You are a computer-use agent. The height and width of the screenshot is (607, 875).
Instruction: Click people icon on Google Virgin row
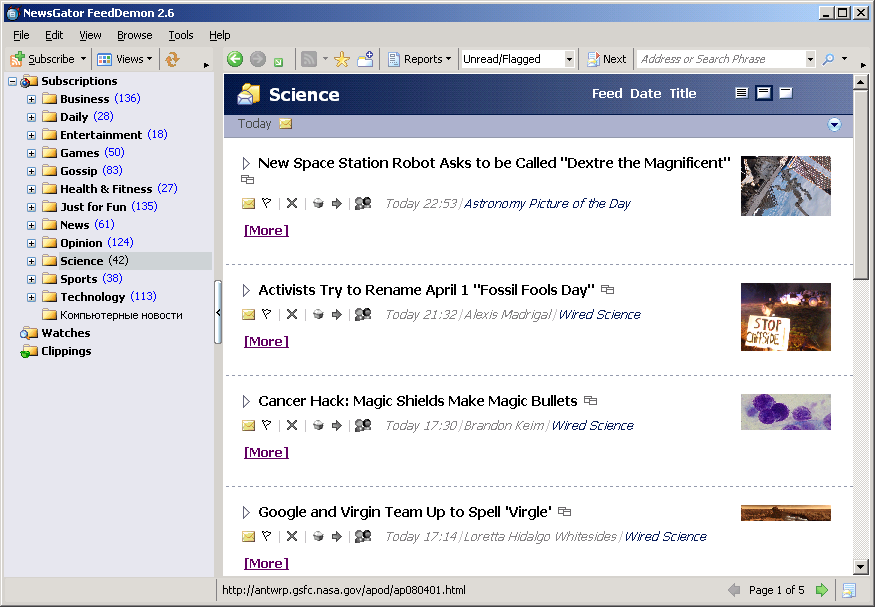click(363, 536)
